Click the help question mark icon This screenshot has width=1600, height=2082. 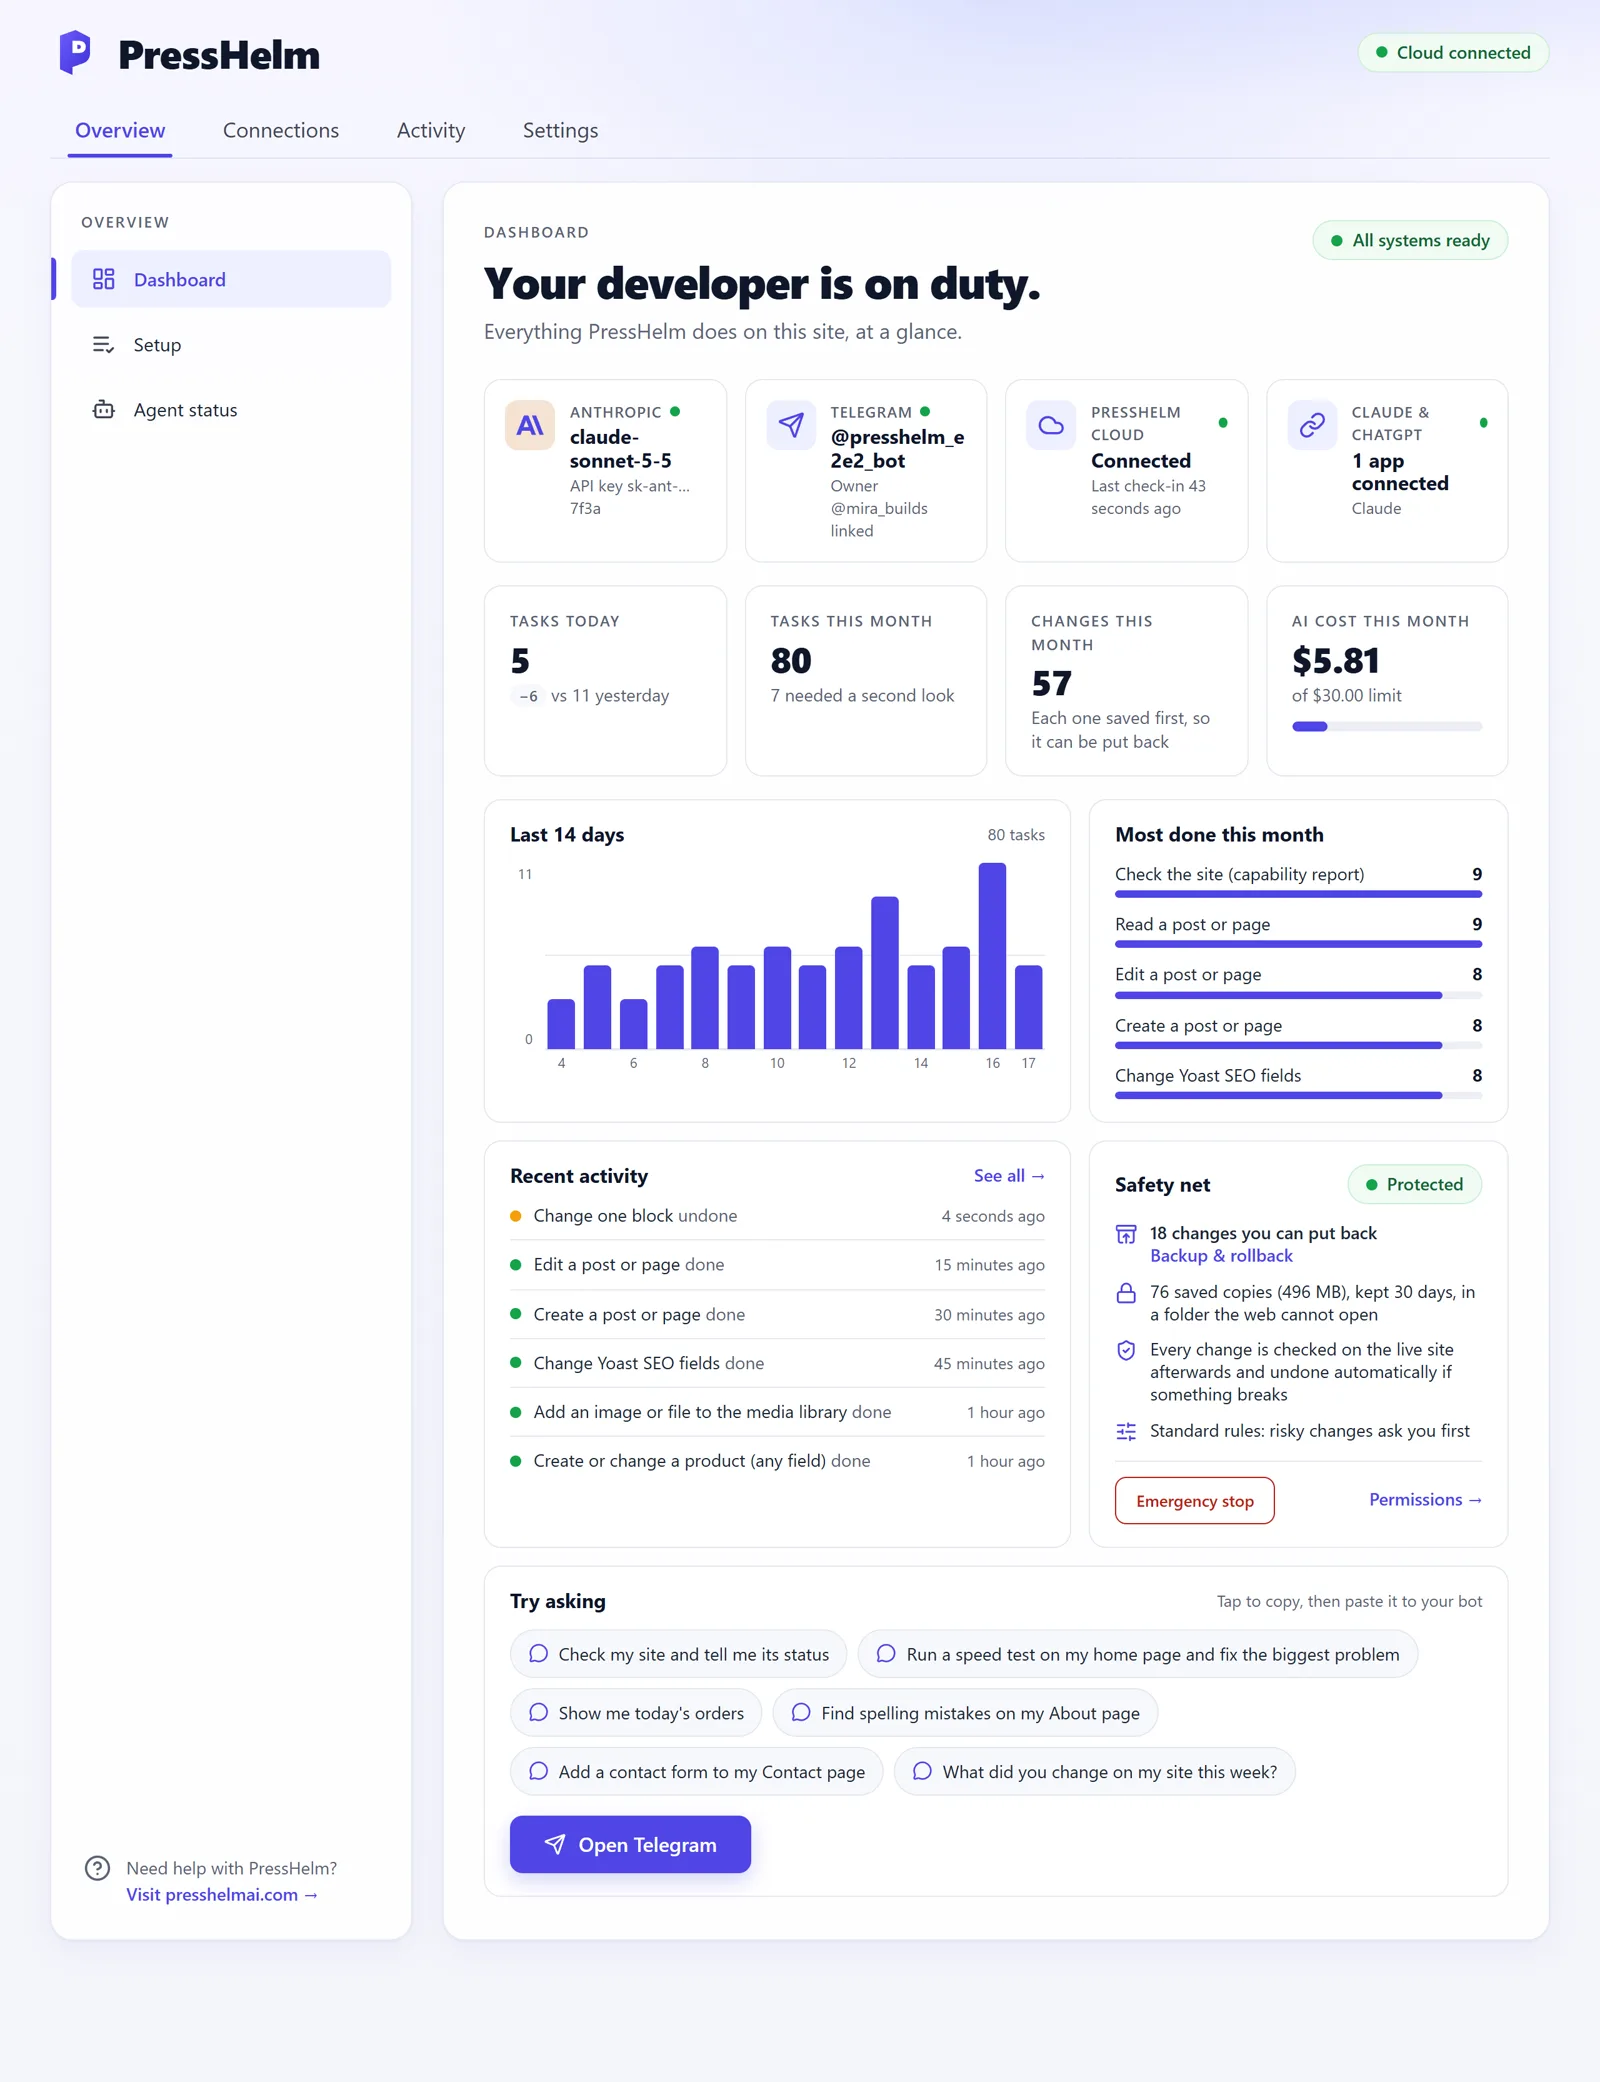pyautogui.click(x=97, y=1868)
